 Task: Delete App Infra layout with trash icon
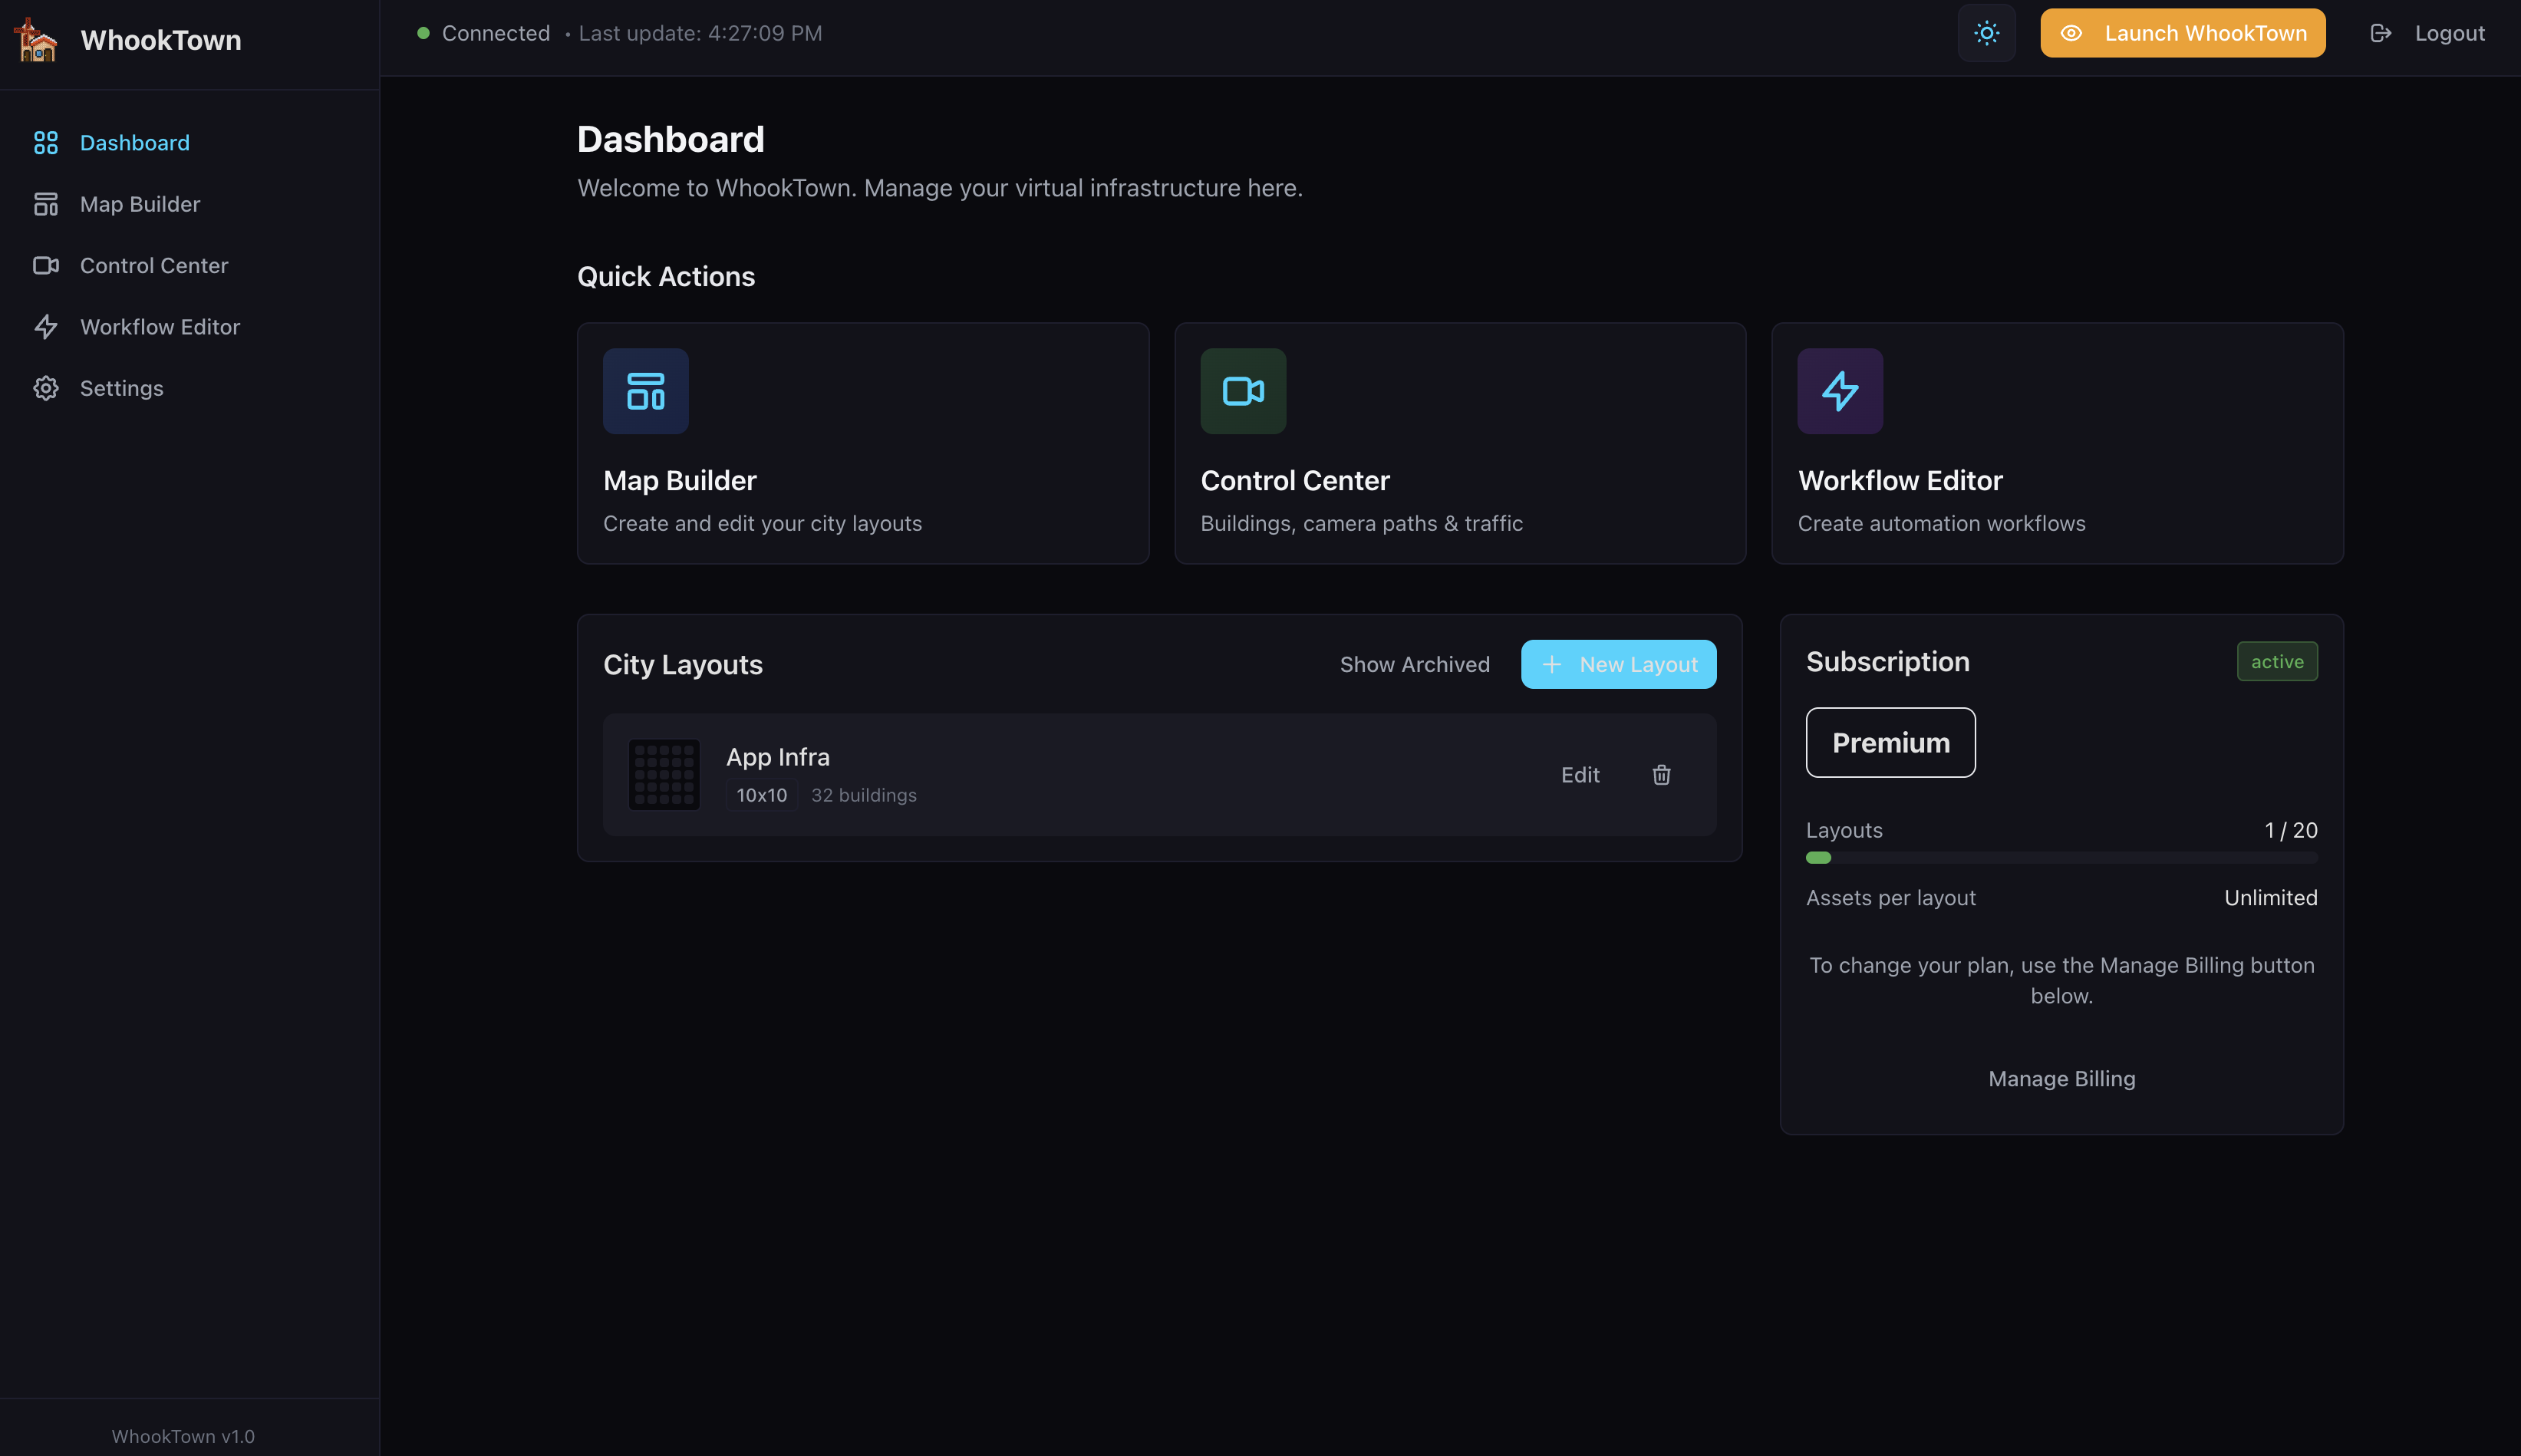(x=1661, y=775)
